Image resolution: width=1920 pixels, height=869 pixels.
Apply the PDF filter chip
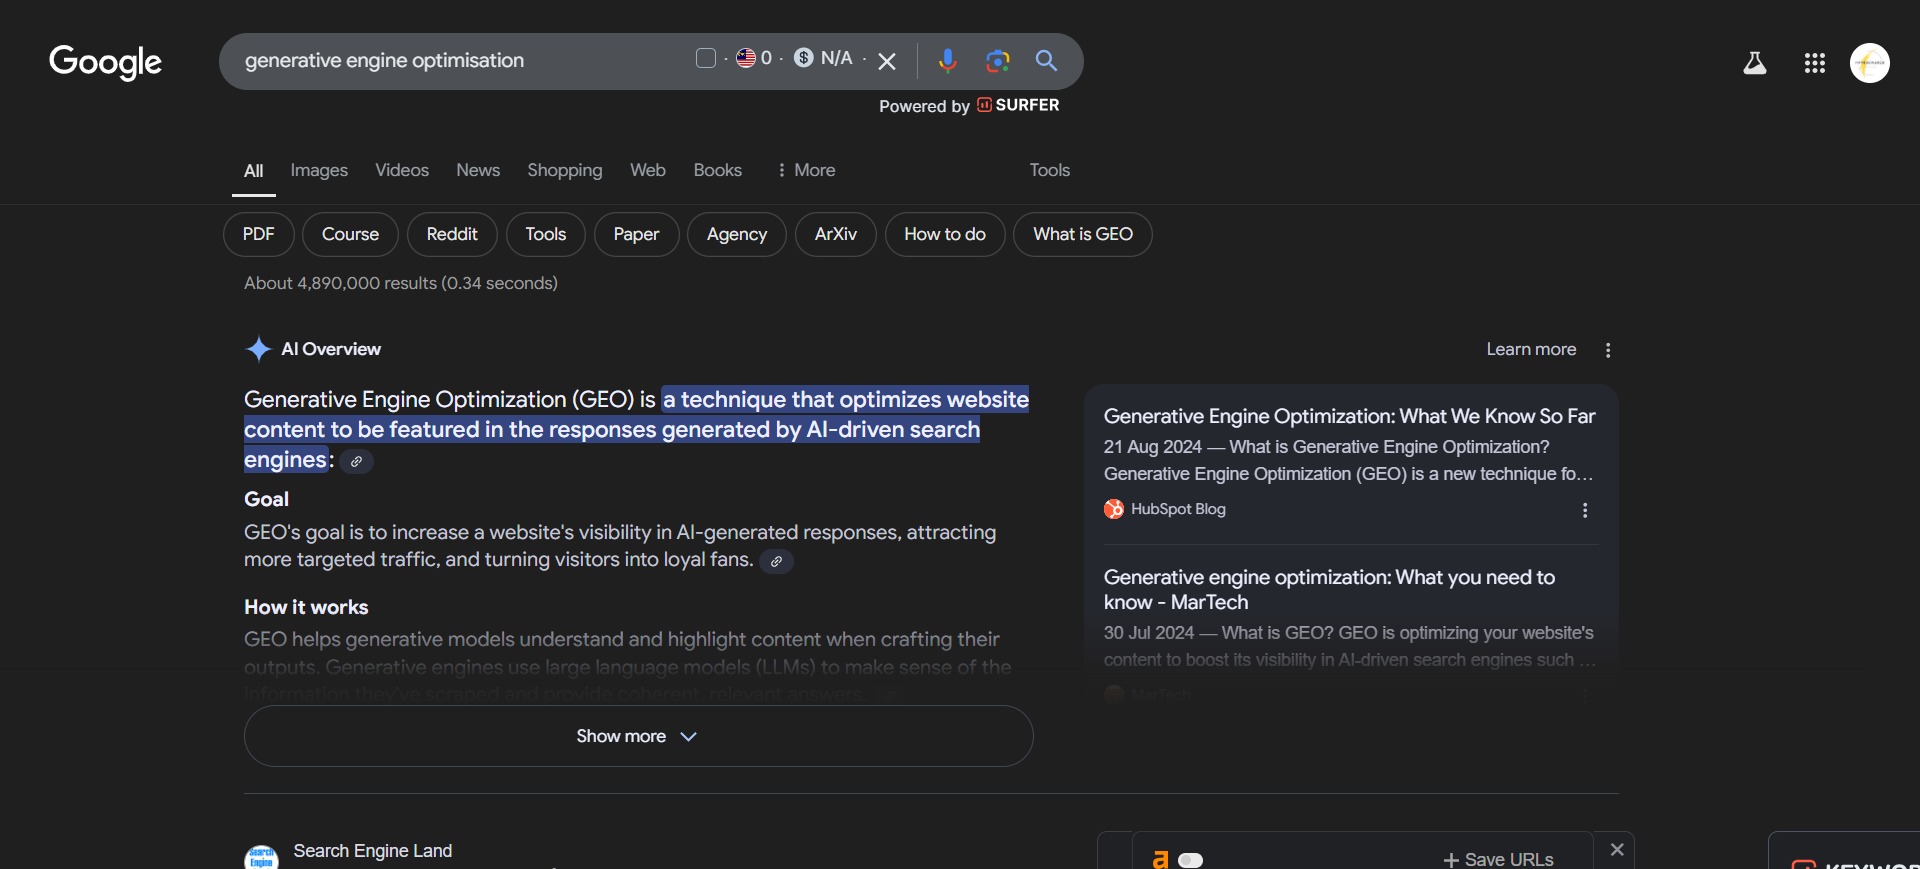point(258,234)
